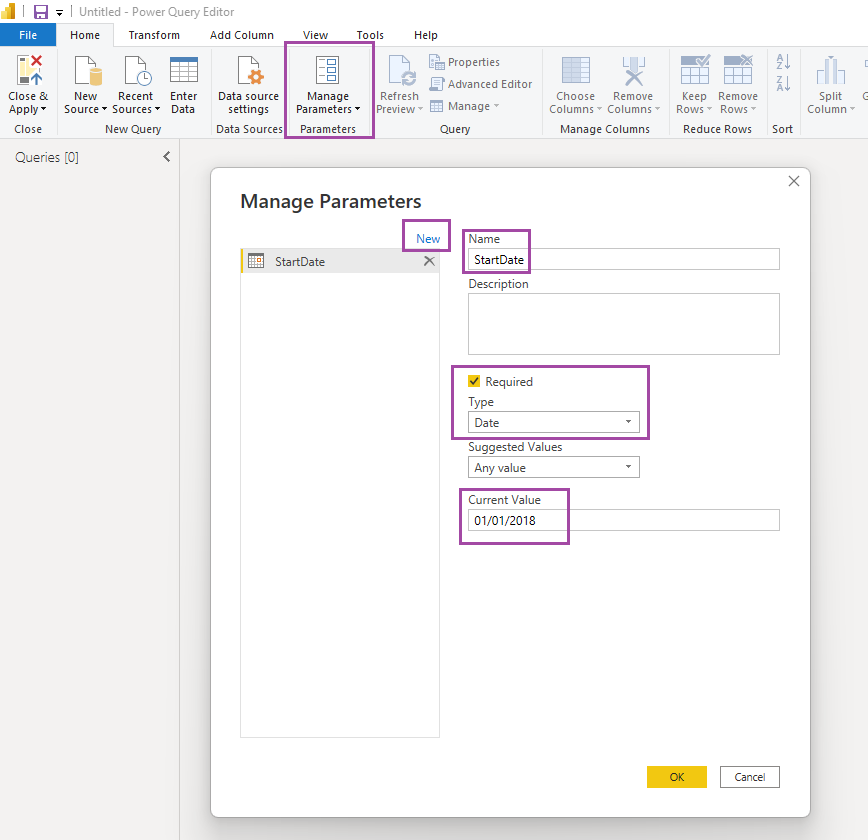
Task: Expand Close & Apply dropdown arrow
Action: pyautogui.click(x=43, y=109)
